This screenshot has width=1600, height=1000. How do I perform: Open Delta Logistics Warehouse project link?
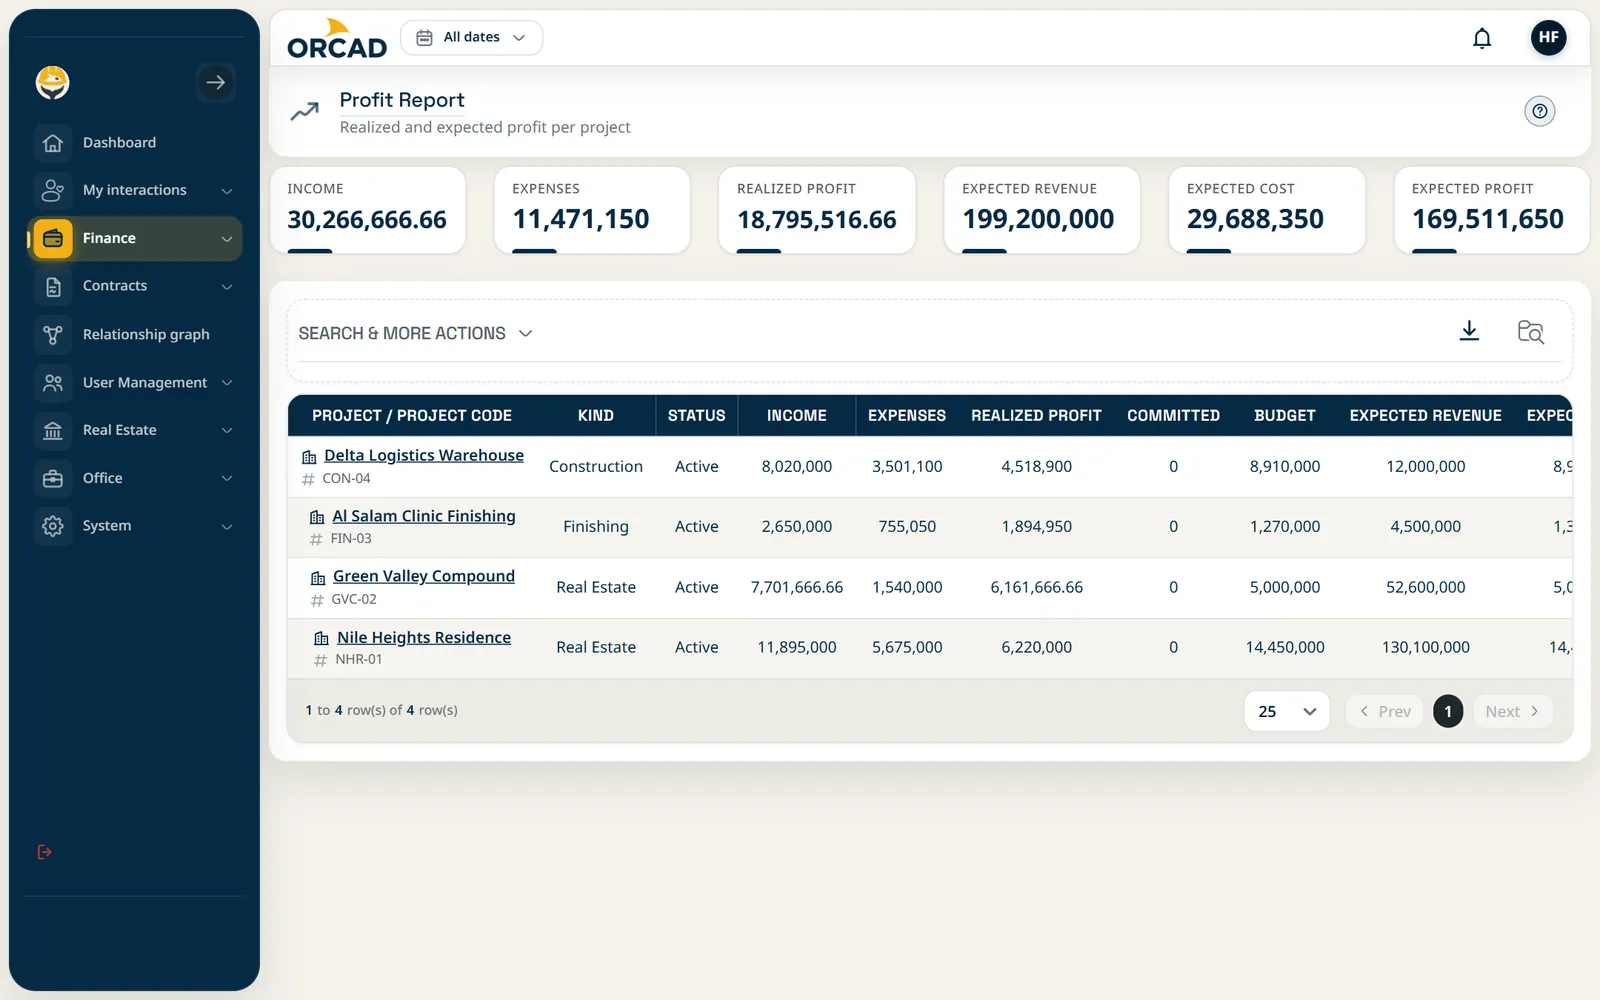[424, 455]
